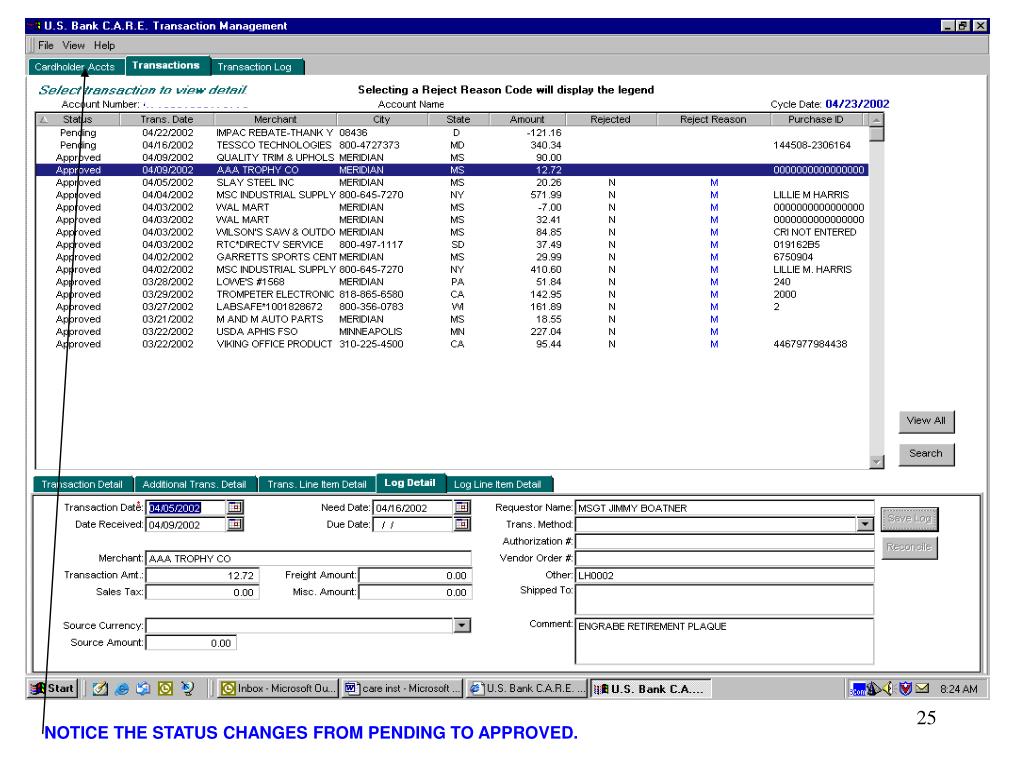Open the calendar picker for Need Date
The image size is (1024, 768).
[462, 507]
